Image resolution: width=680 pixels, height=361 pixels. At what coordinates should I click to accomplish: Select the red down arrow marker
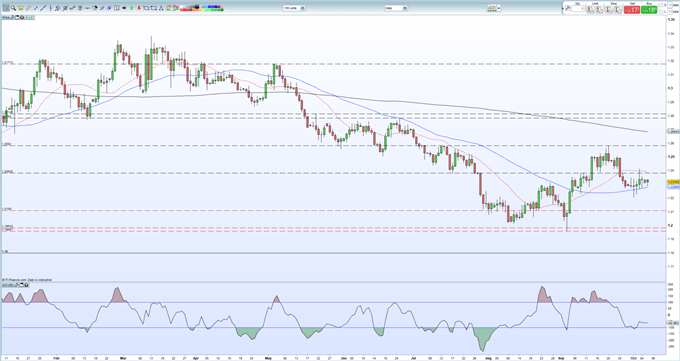click(x=139, y=8)
